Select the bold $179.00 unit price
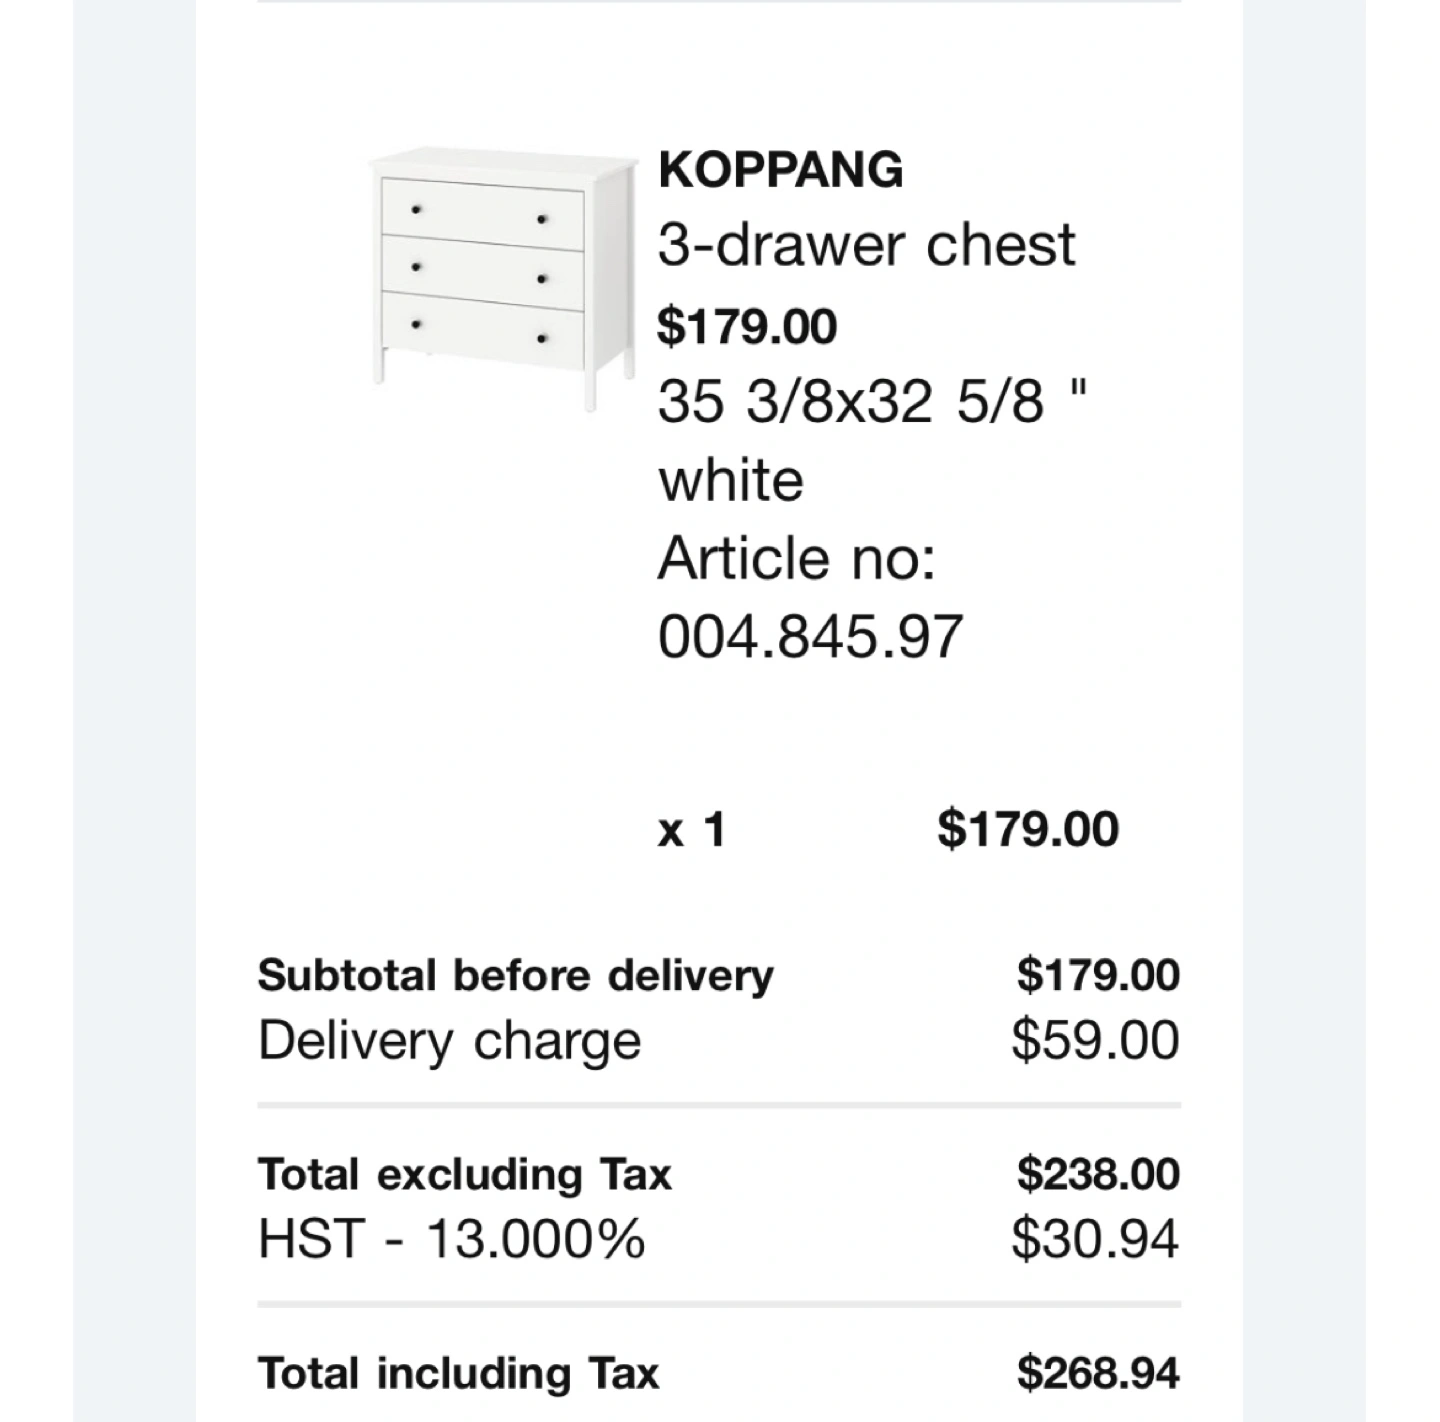 tap(747, 326)
